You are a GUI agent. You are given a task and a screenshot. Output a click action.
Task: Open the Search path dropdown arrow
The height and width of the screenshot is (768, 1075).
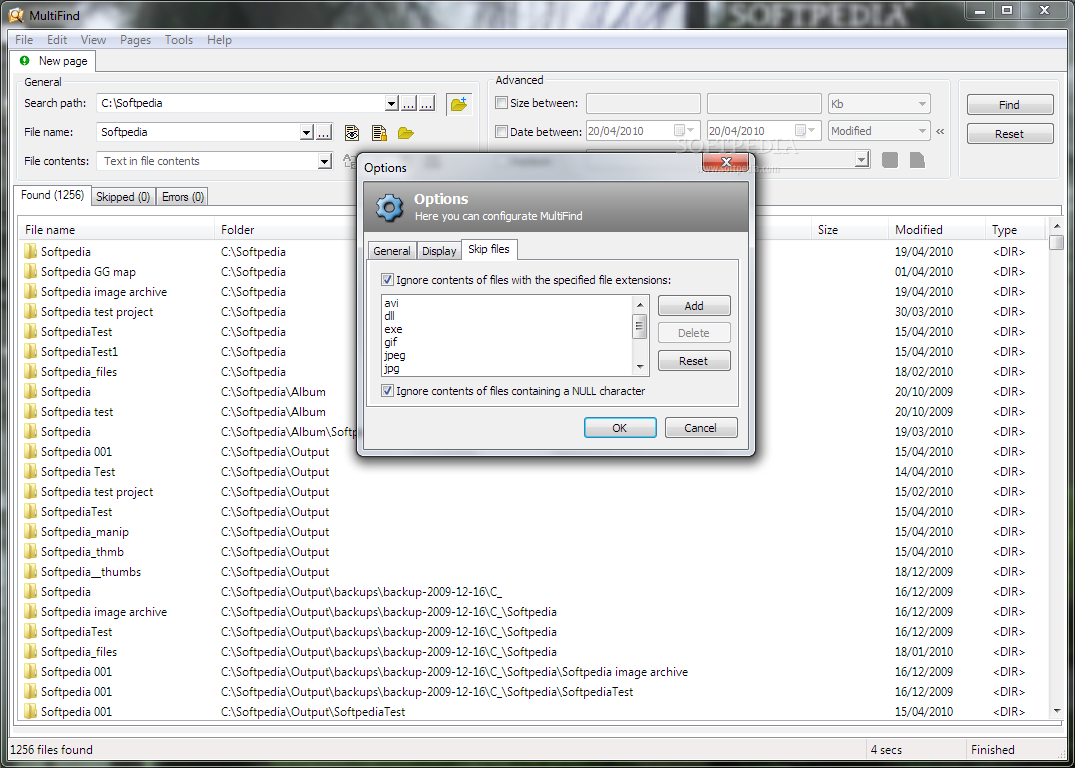(391, 104)
